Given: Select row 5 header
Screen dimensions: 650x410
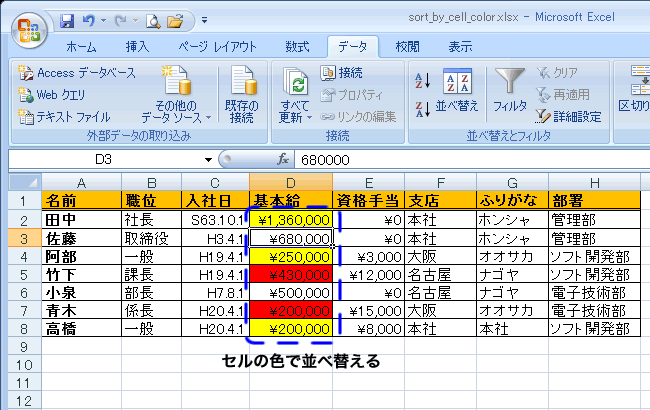Looking at the screenshot, I should click(x=24, y=274).
